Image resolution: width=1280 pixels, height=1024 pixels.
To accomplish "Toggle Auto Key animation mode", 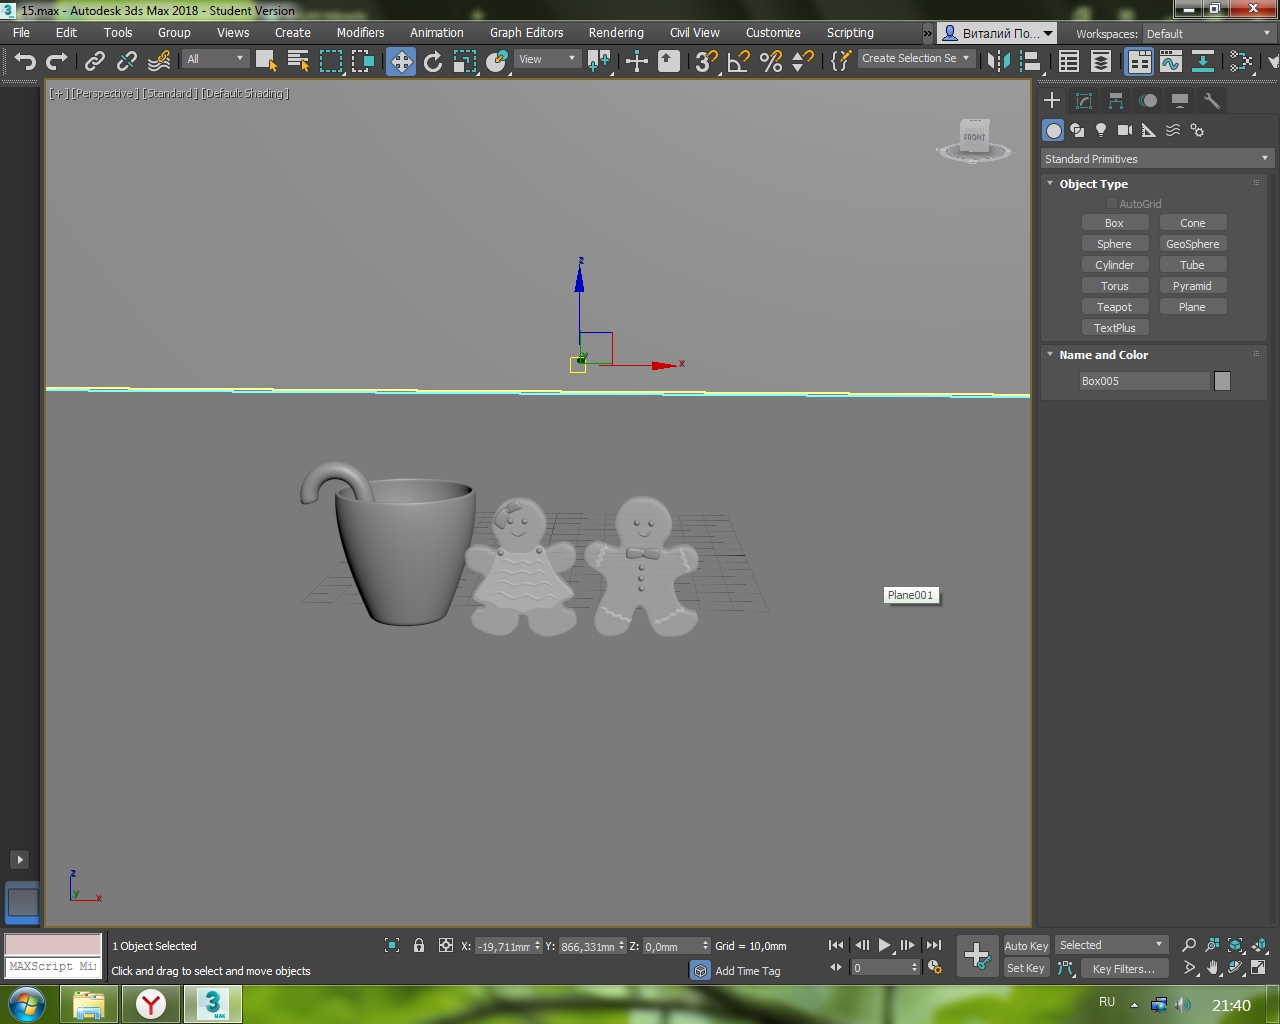I will (x=1026, y=946).
